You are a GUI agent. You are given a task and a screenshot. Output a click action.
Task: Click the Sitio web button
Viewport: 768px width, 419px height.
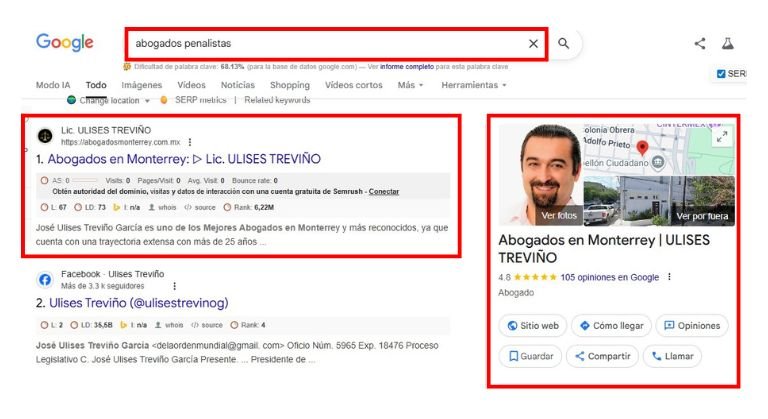pyautogui.click(x=533, y=326)
